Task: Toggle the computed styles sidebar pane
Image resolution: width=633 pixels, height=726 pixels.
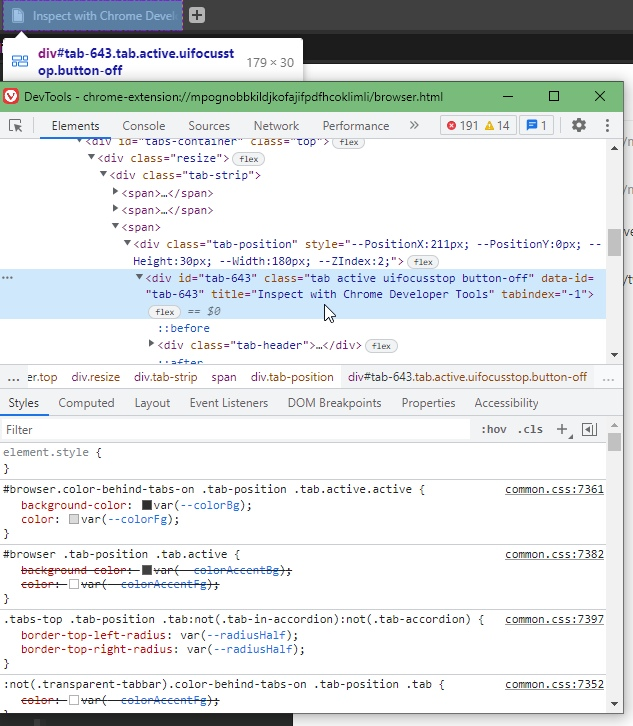Action: (589, 429)
